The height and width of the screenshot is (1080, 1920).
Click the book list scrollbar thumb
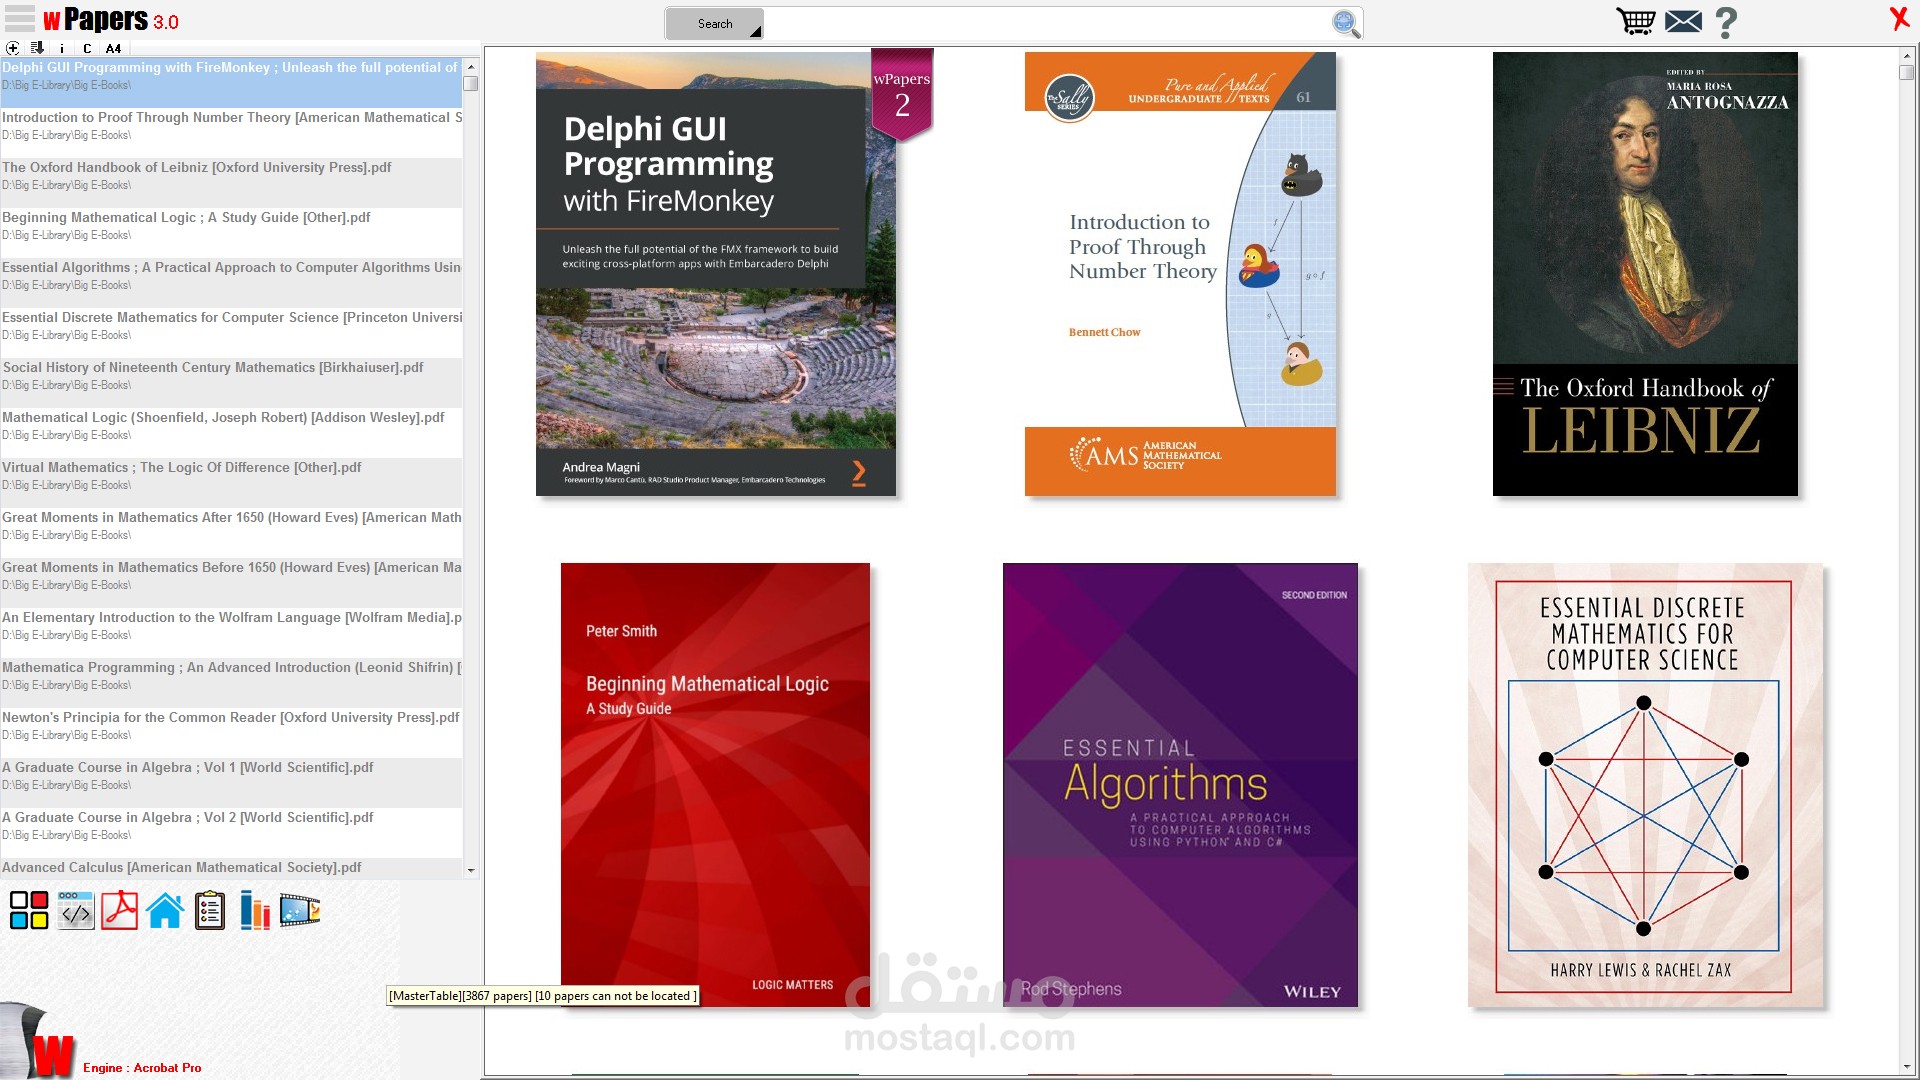tap(471, 84)
